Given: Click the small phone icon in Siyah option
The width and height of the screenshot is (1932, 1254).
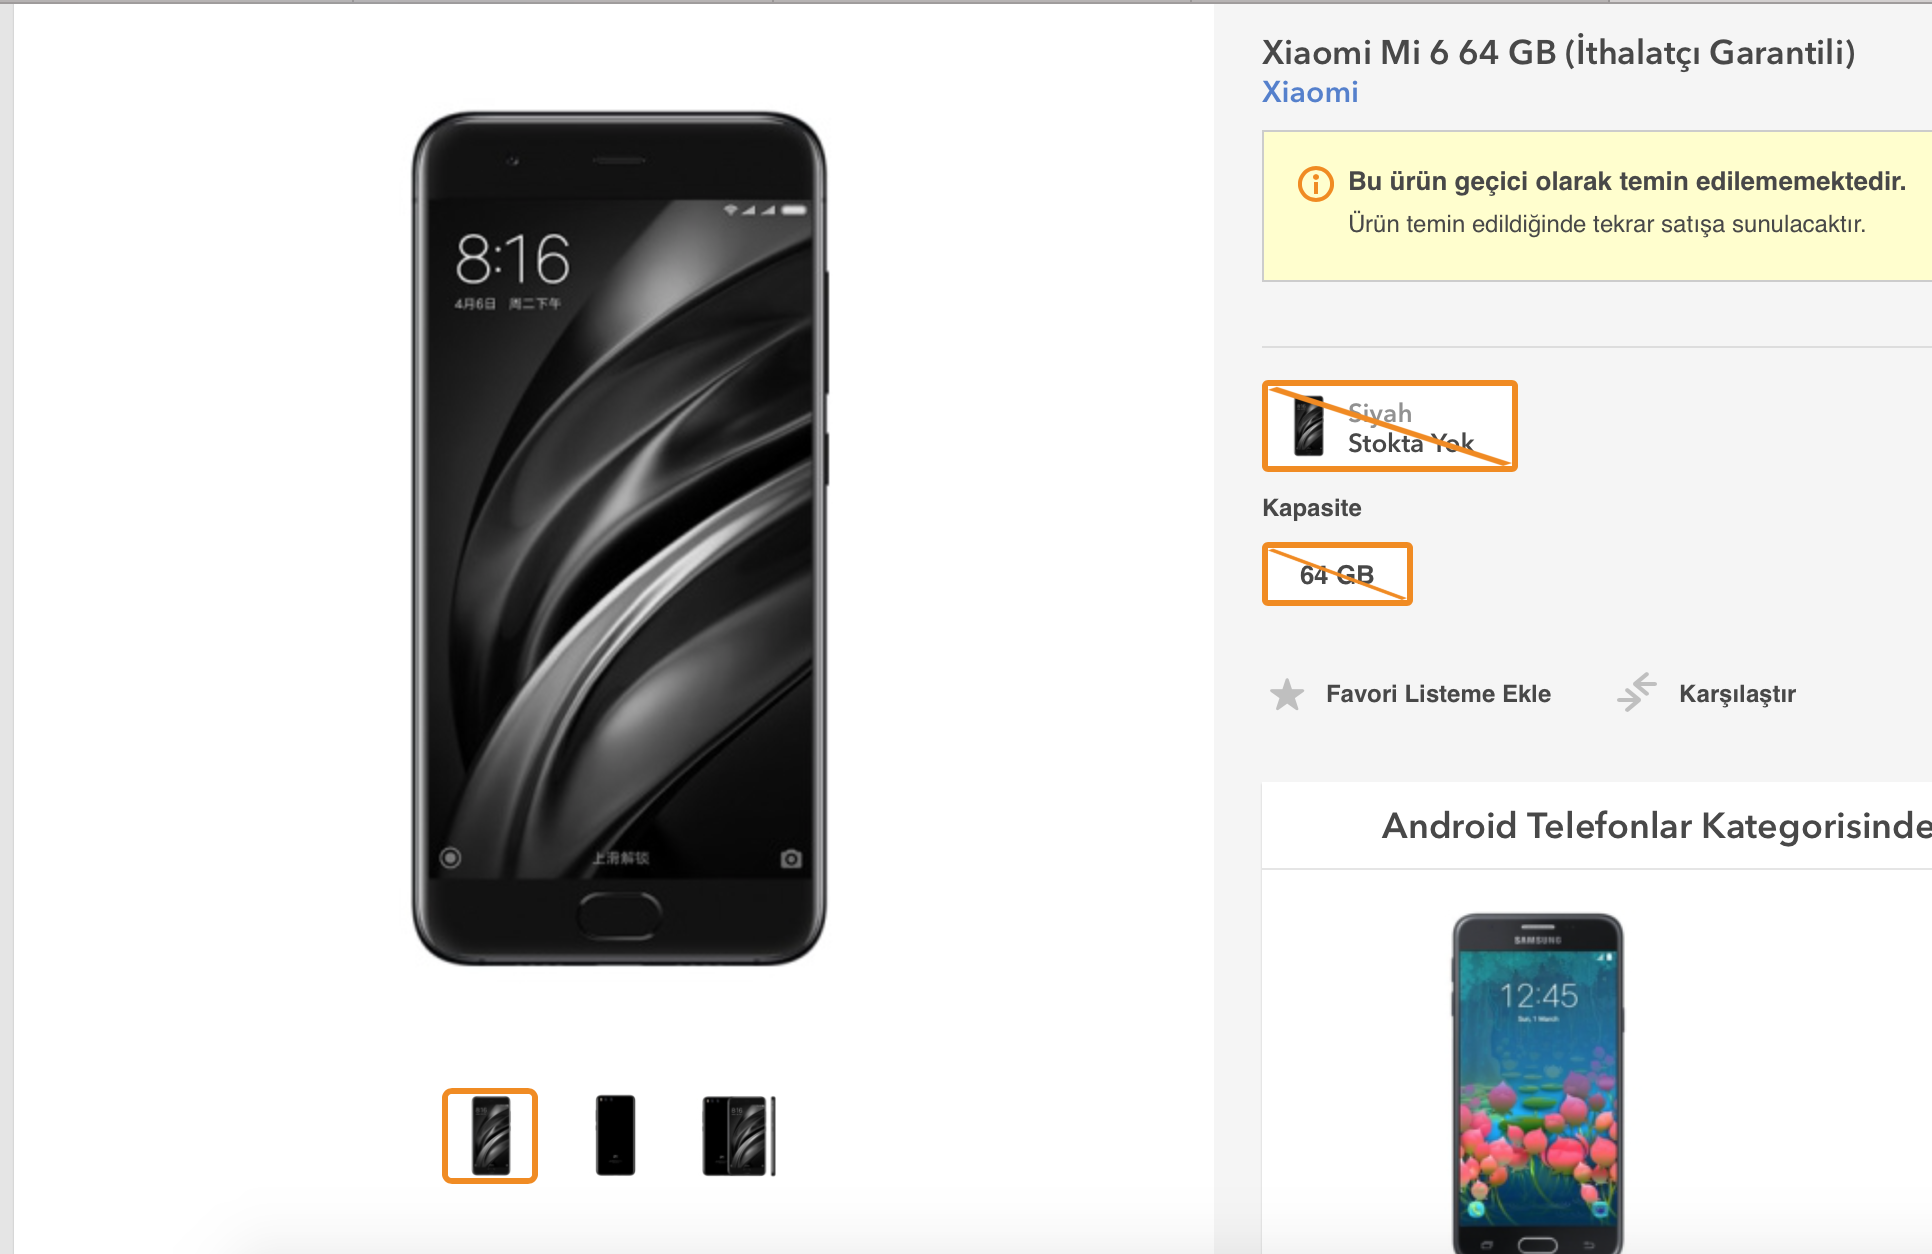Looking at the screenshot, I should click(1308, 426).
